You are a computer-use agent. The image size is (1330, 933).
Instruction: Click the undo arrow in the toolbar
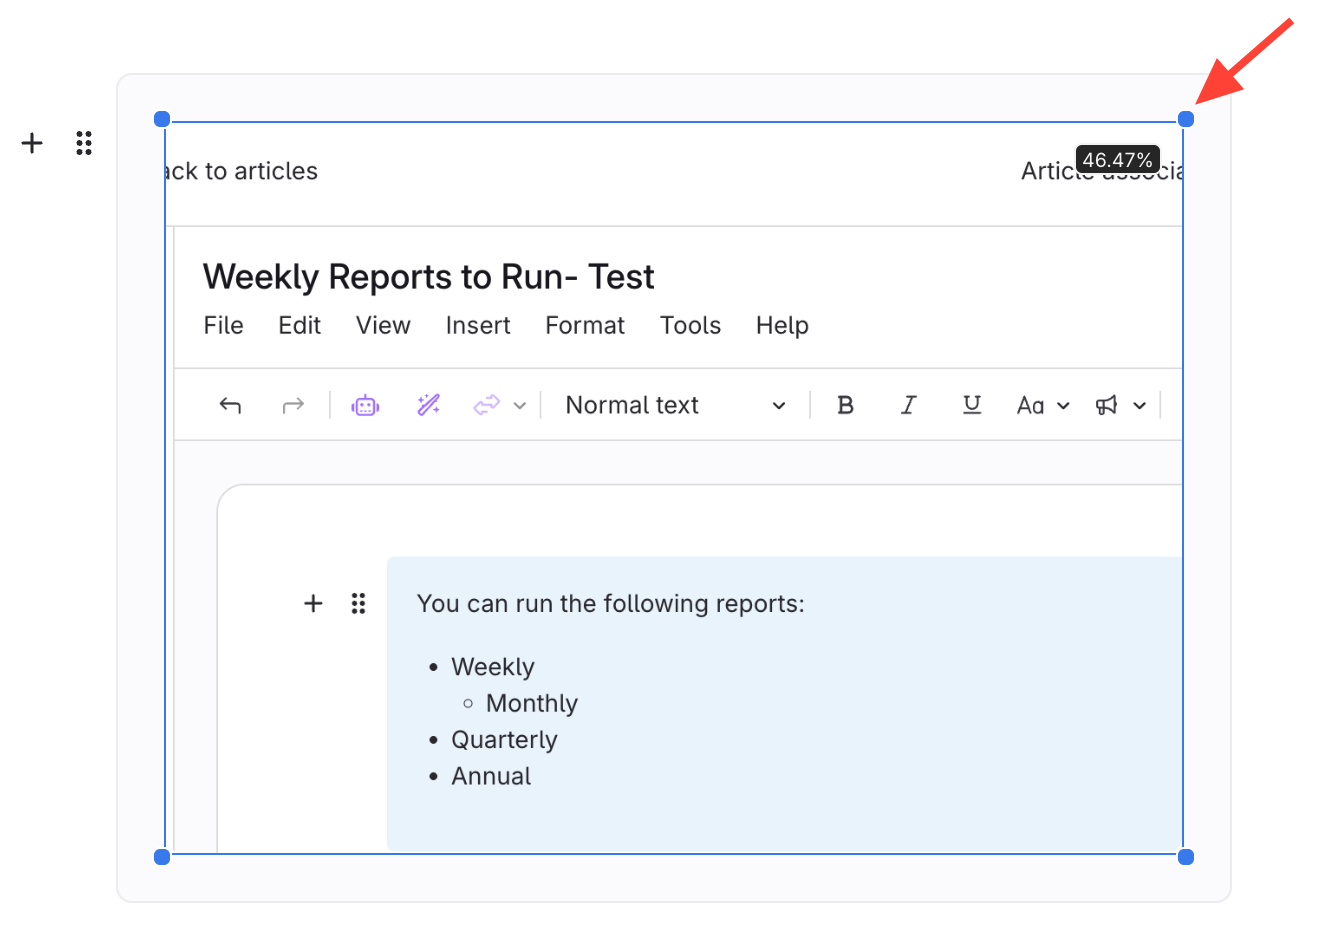(x=230, y=405)
